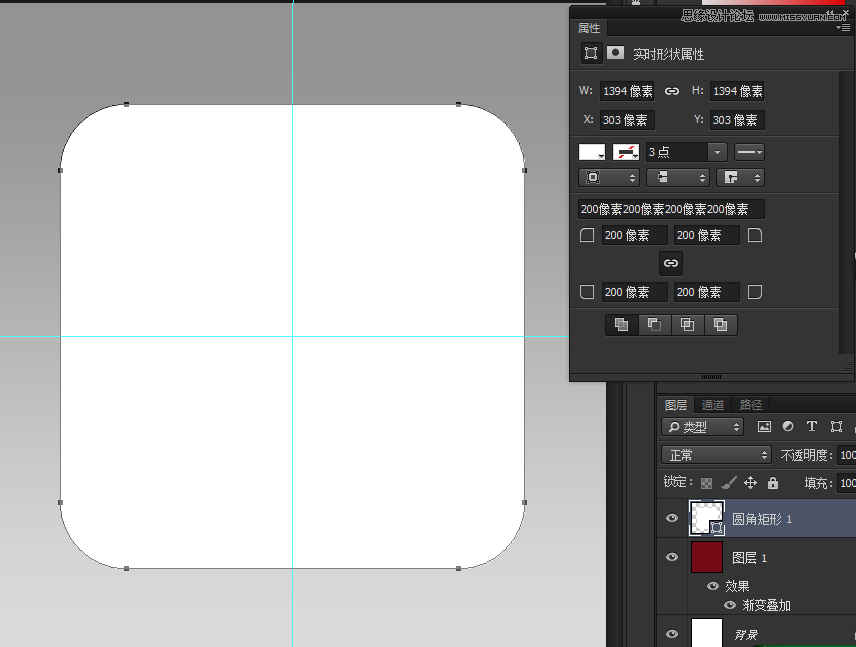Click the mask icon in Properties panel
The height and width of the screenshot is (647, 856).
click(615, 52)
